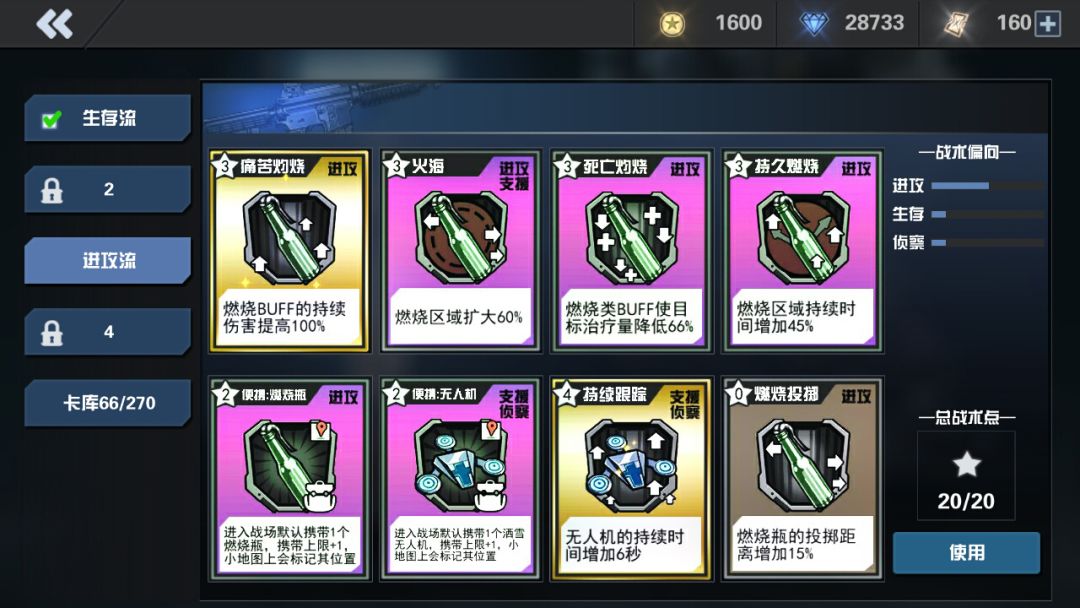This screenshot has height=608, width=1080.
Task: Select the 持续跟踪 drone card icon
Action: [631, 465]
